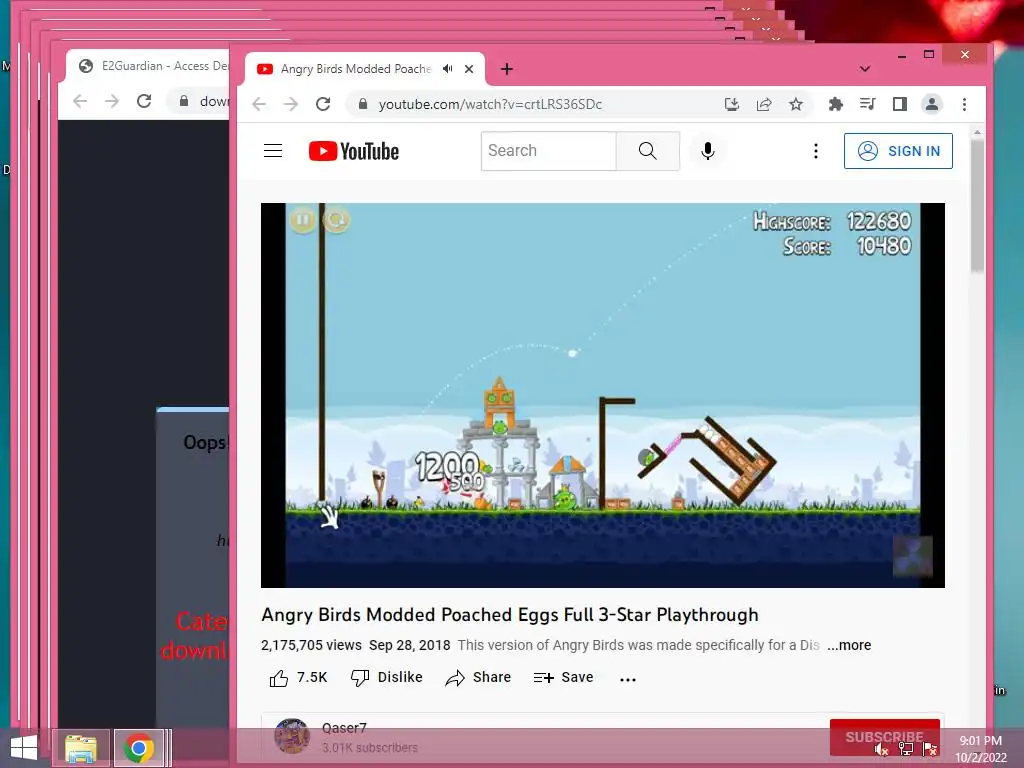
Task: Open Action Center flag in tray
Action: pyautogui.click(x=931, y=750)
